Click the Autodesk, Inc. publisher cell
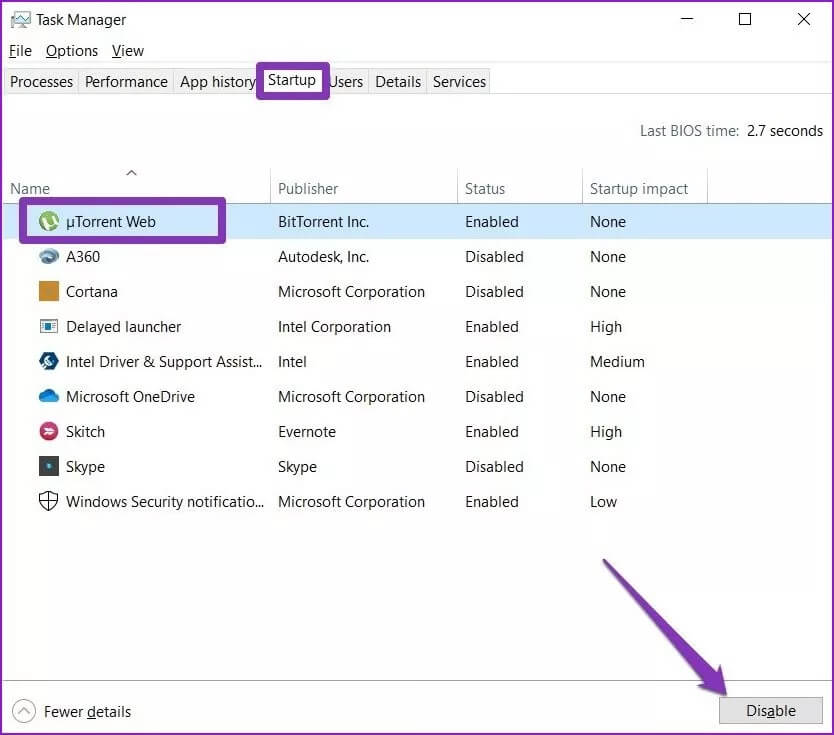The image size is (834, 735). tap(323, 257)
